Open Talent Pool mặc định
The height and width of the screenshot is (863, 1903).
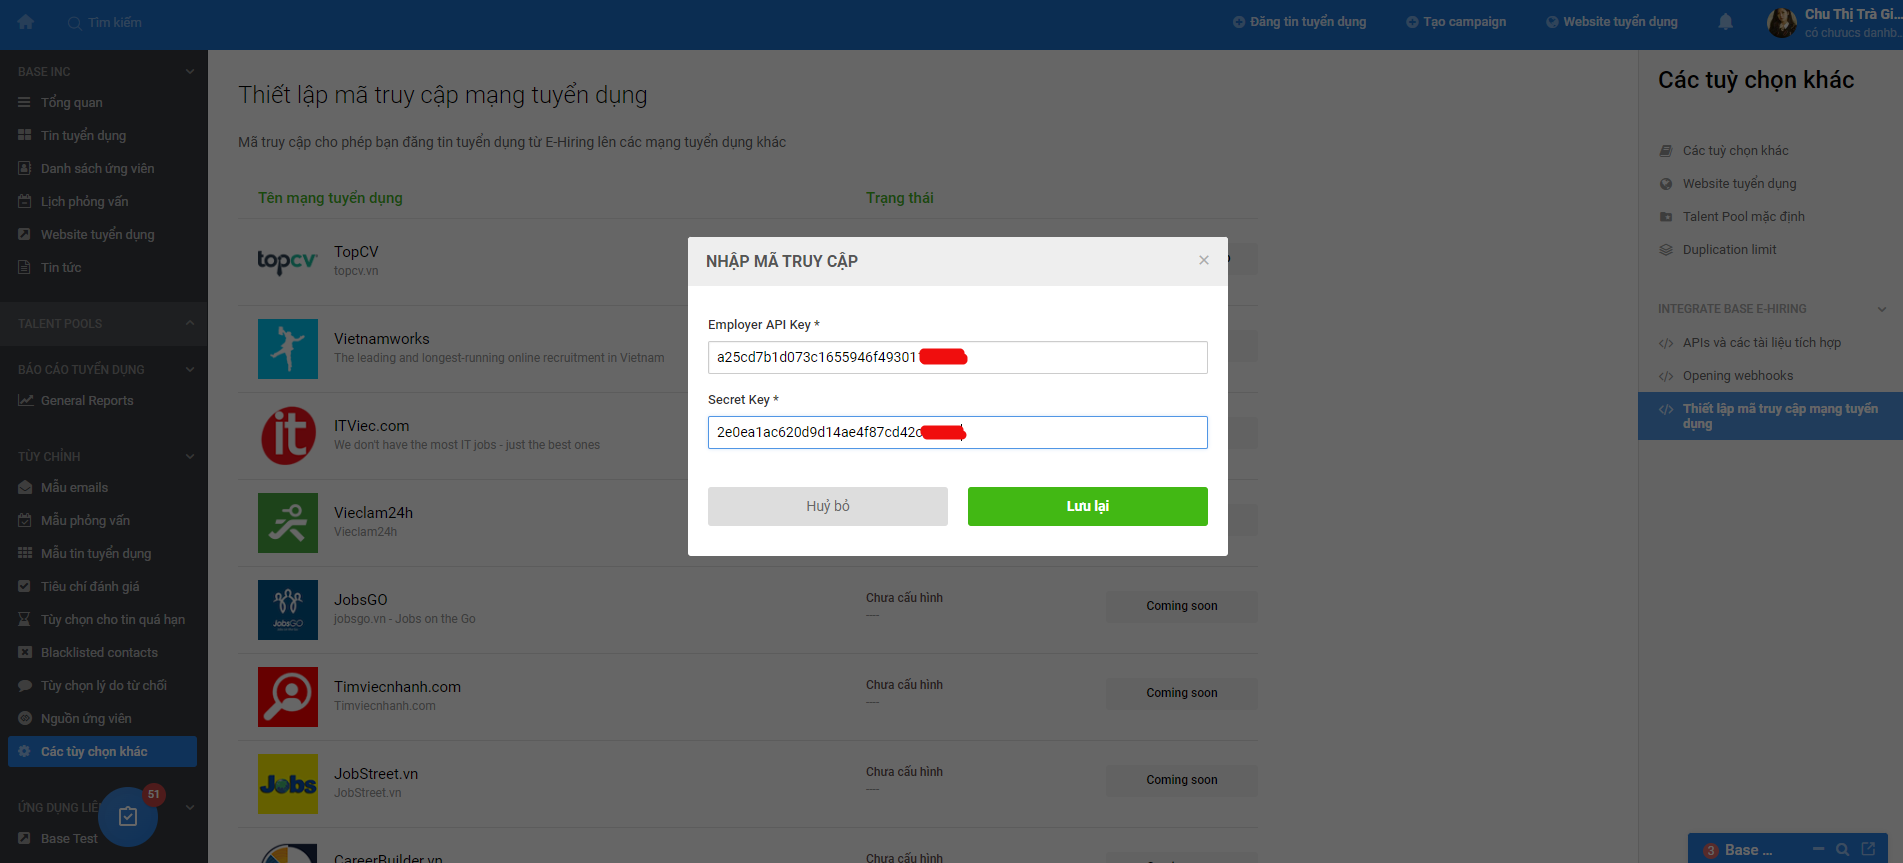(x=1743, y=216)
